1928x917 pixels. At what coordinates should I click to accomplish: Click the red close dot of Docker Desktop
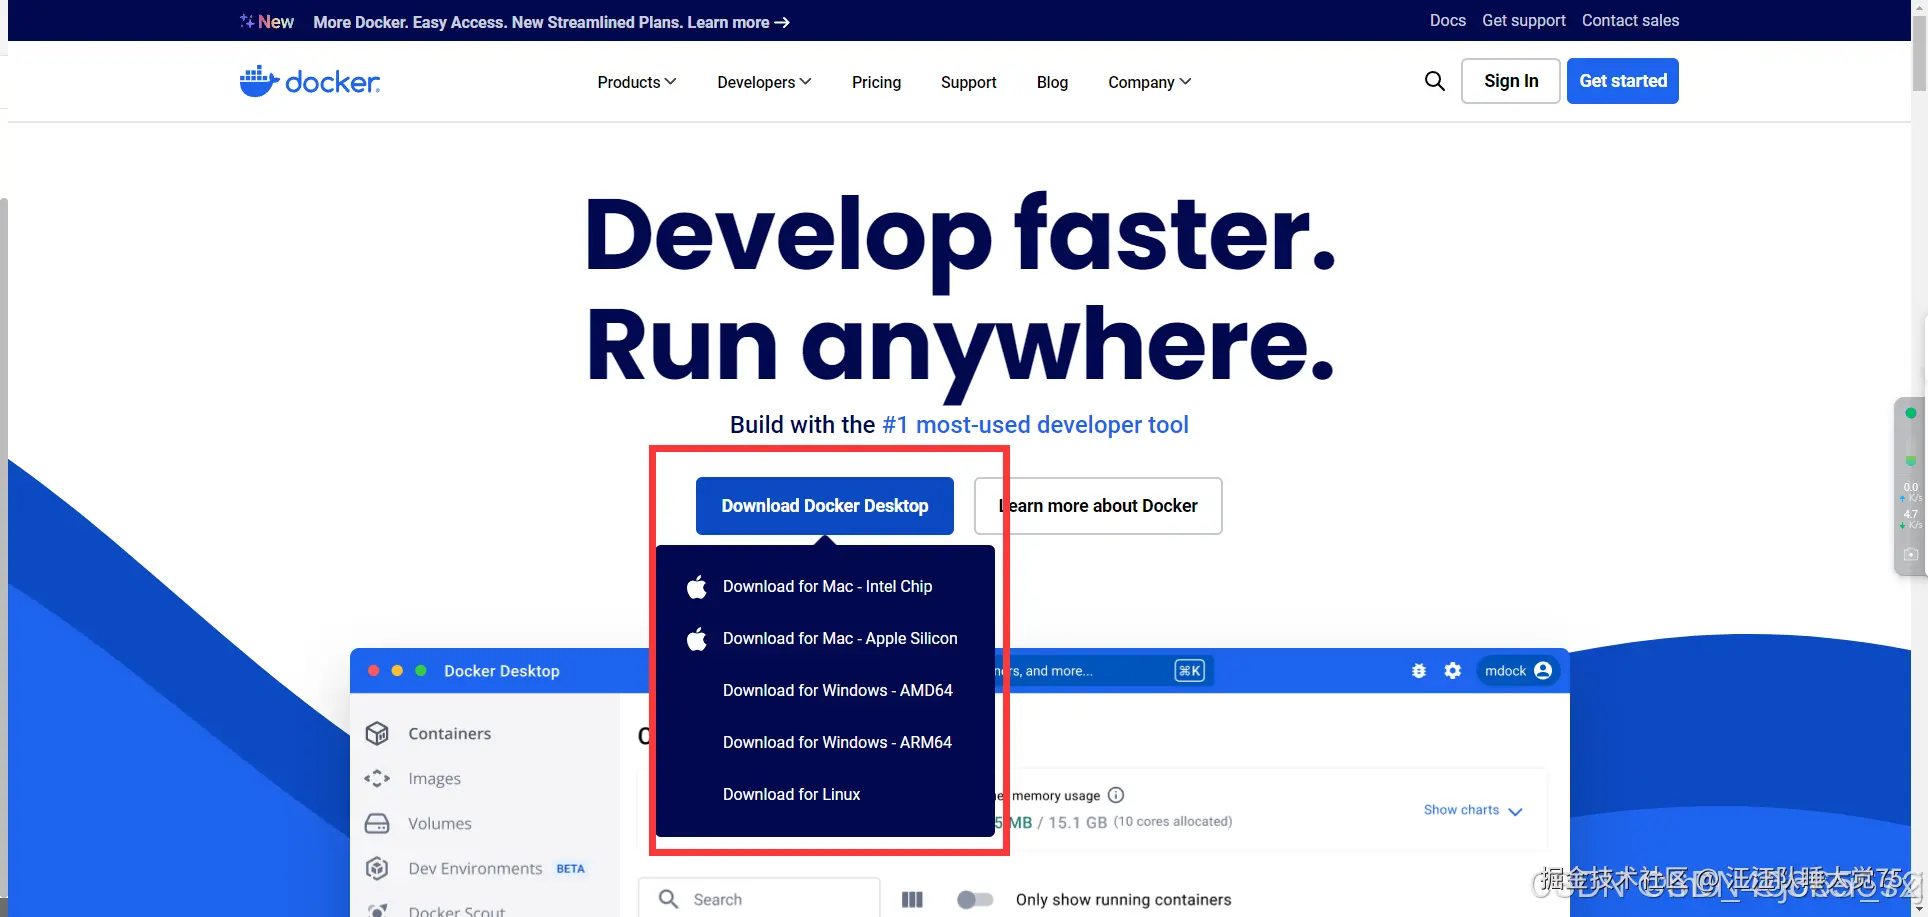[x=373, y=671]
